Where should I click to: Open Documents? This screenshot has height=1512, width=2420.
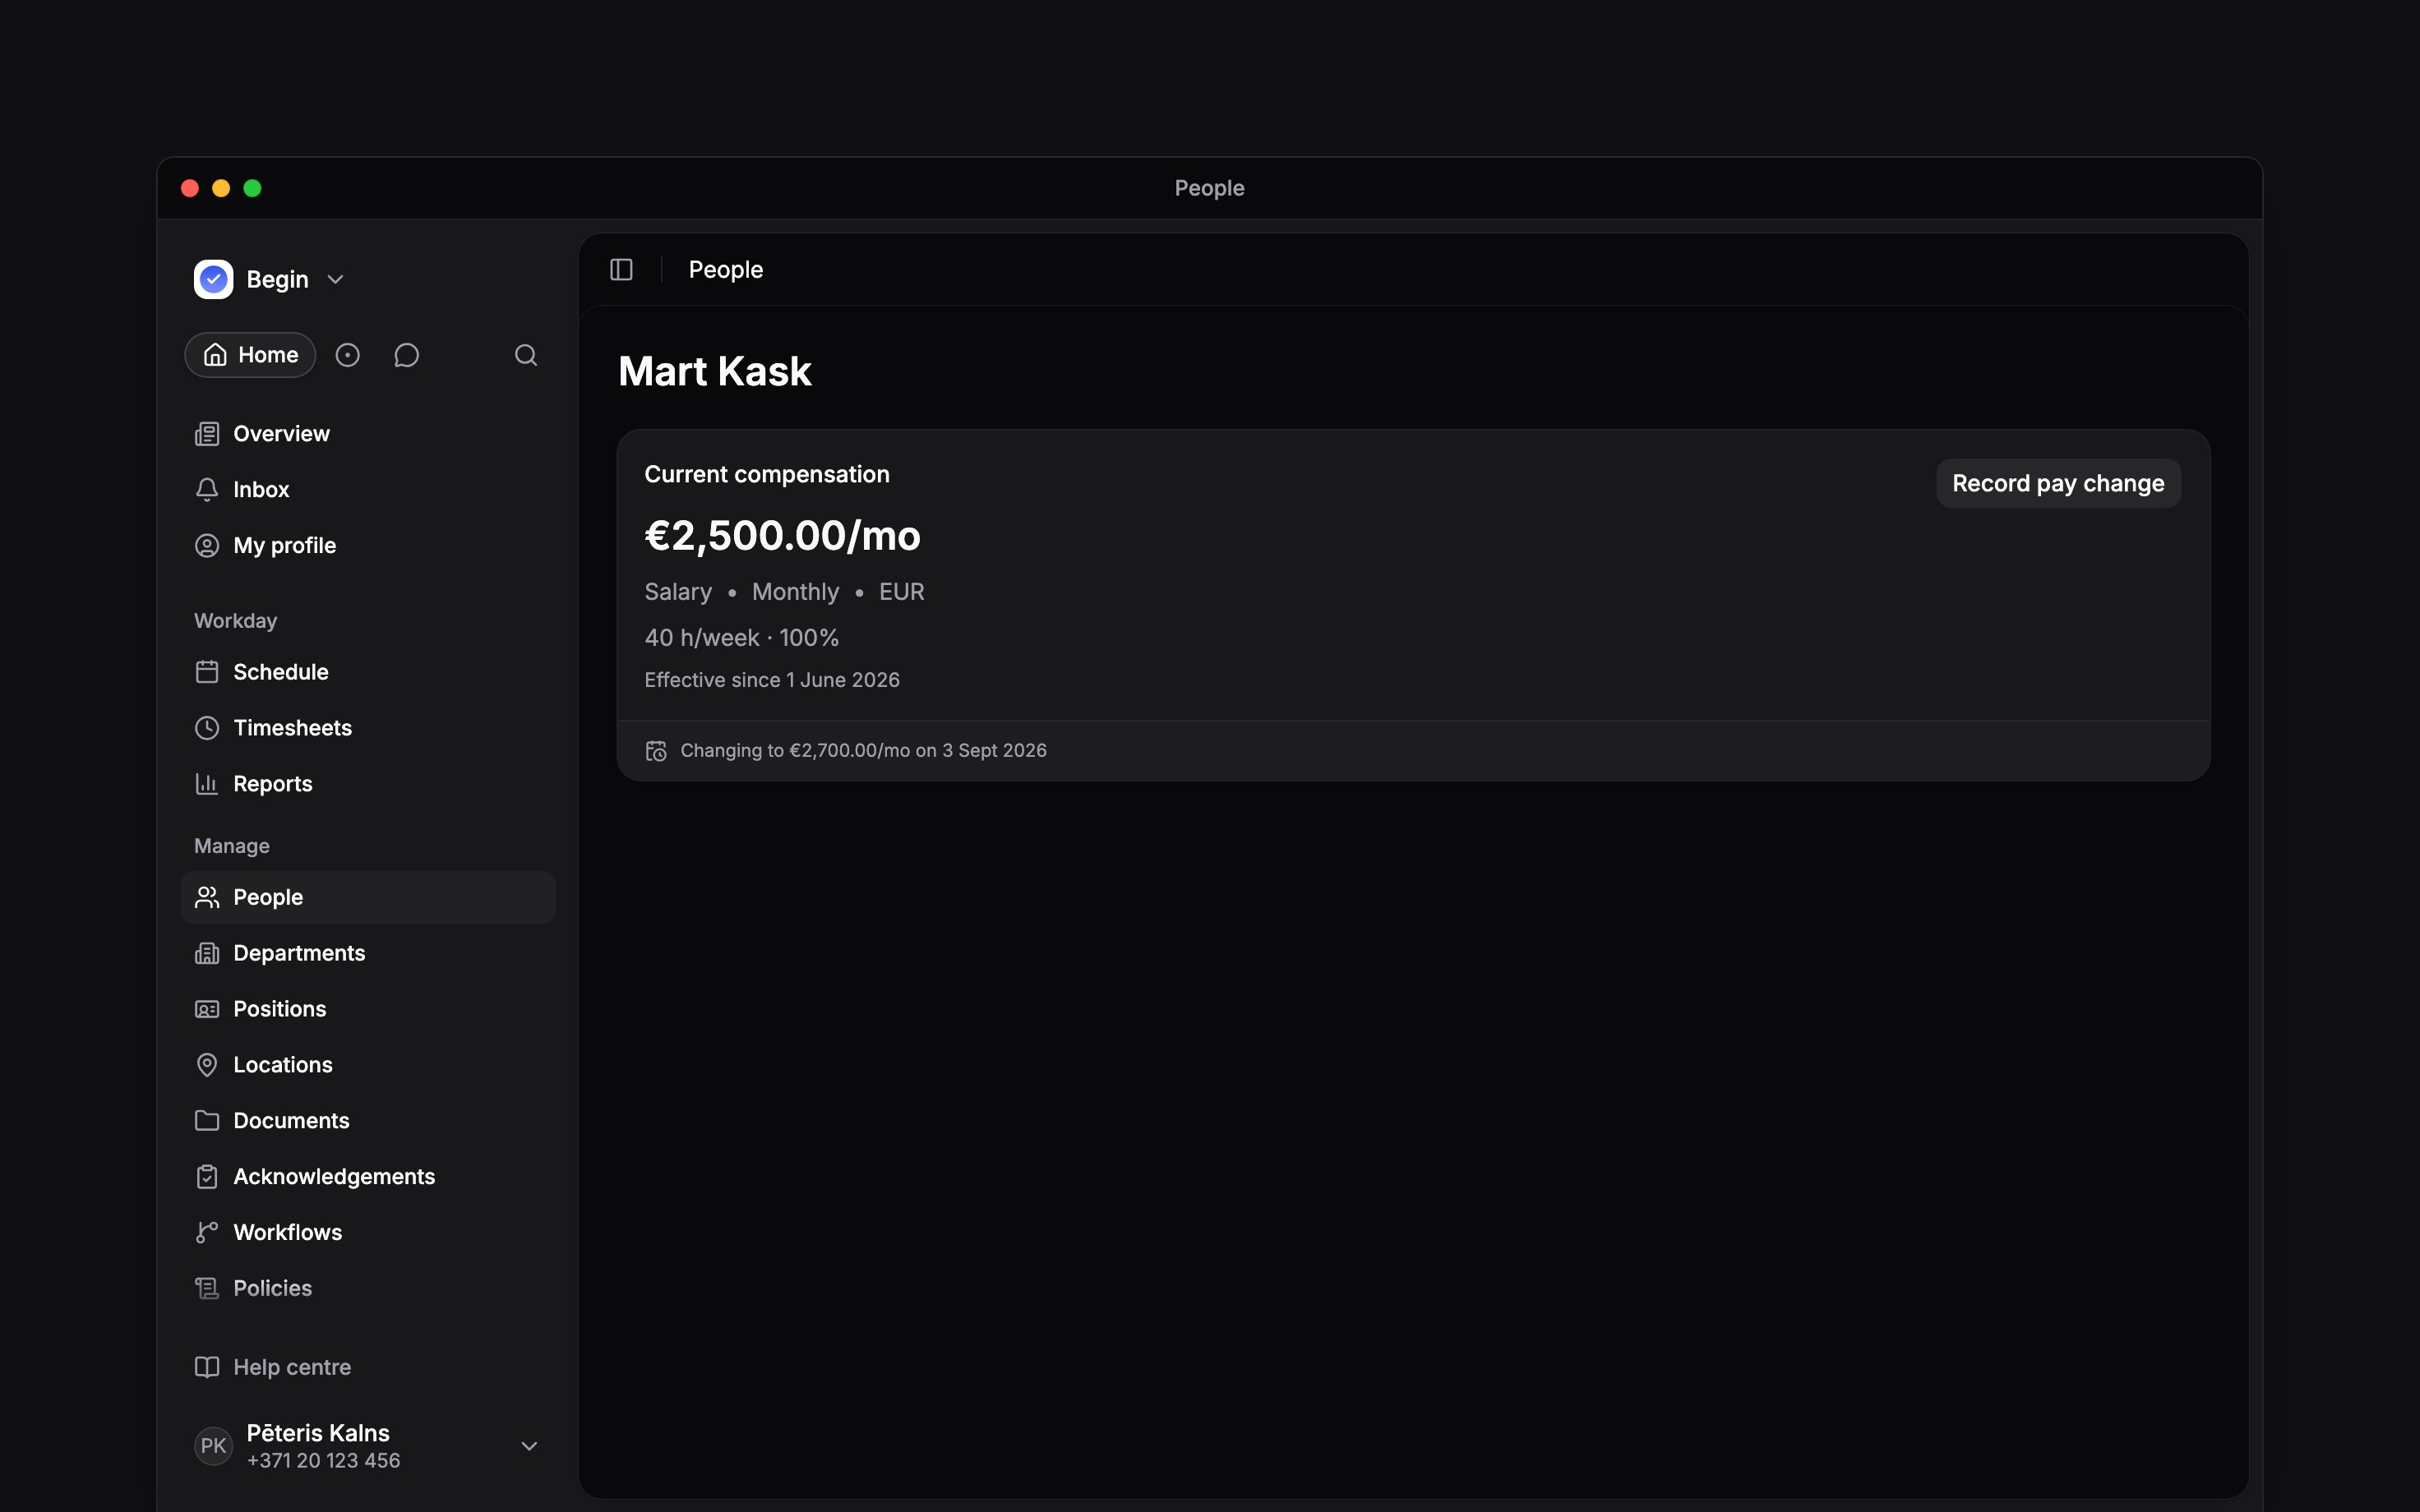pyautogui.click(x=368, y=1121)
